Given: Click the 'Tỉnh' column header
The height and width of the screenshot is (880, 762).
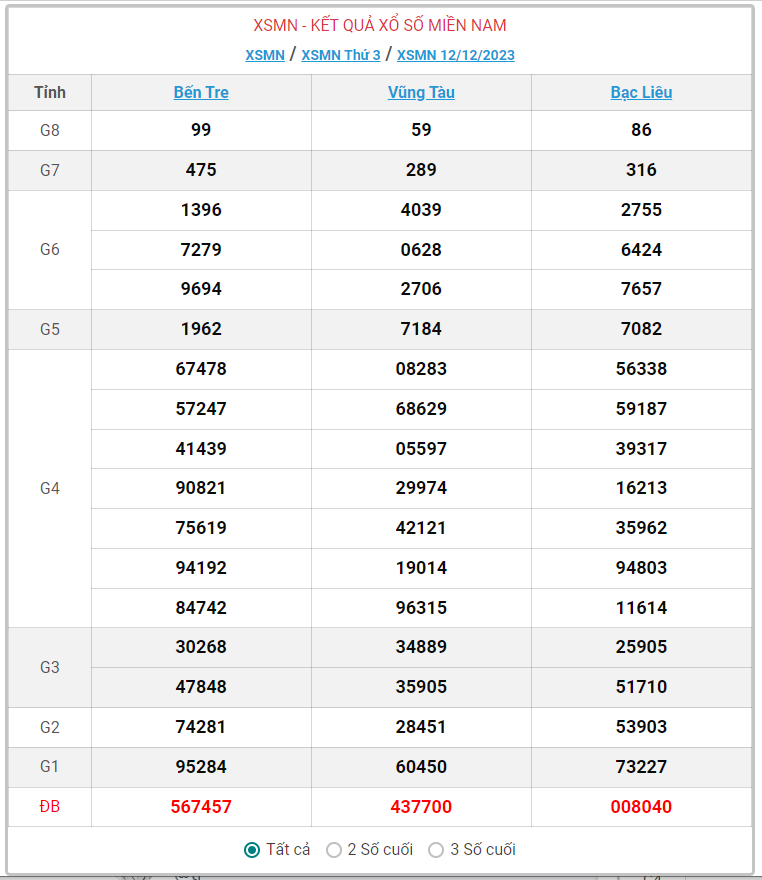Looking at the screenshot, I should (50, 93).
